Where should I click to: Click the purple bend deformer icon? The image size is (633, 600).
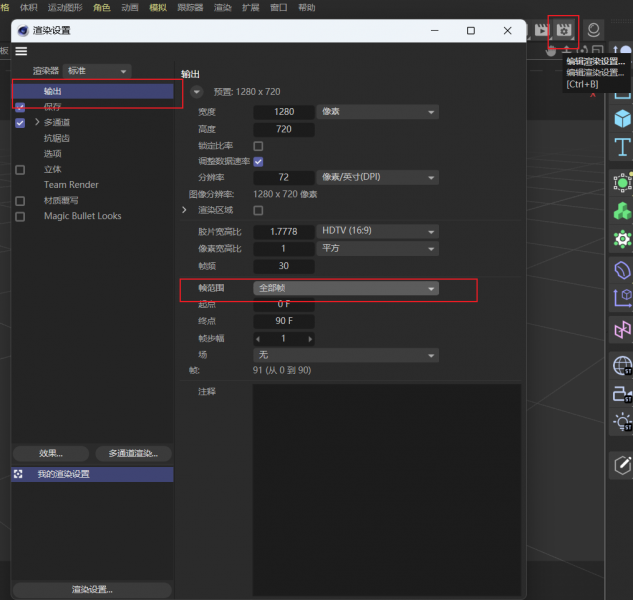623,270
